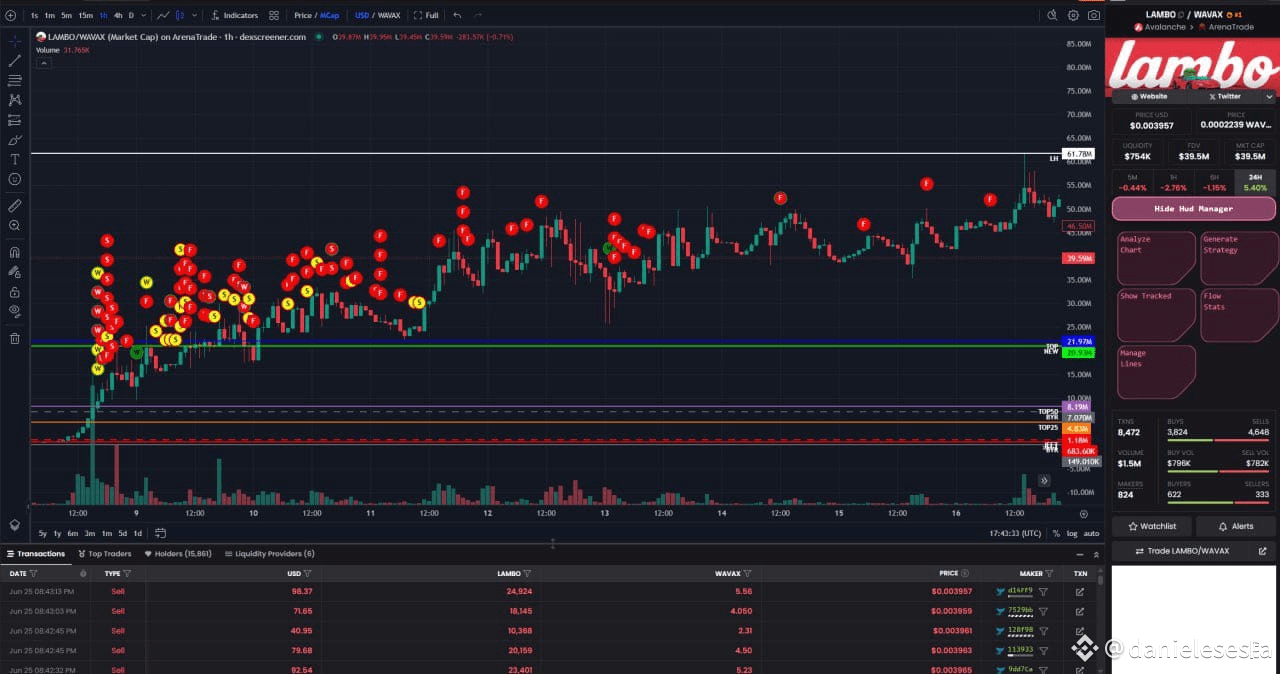The image size is (1280, 674).
Task: Set chart currency to WAVAX
Action: click(388, 15)
